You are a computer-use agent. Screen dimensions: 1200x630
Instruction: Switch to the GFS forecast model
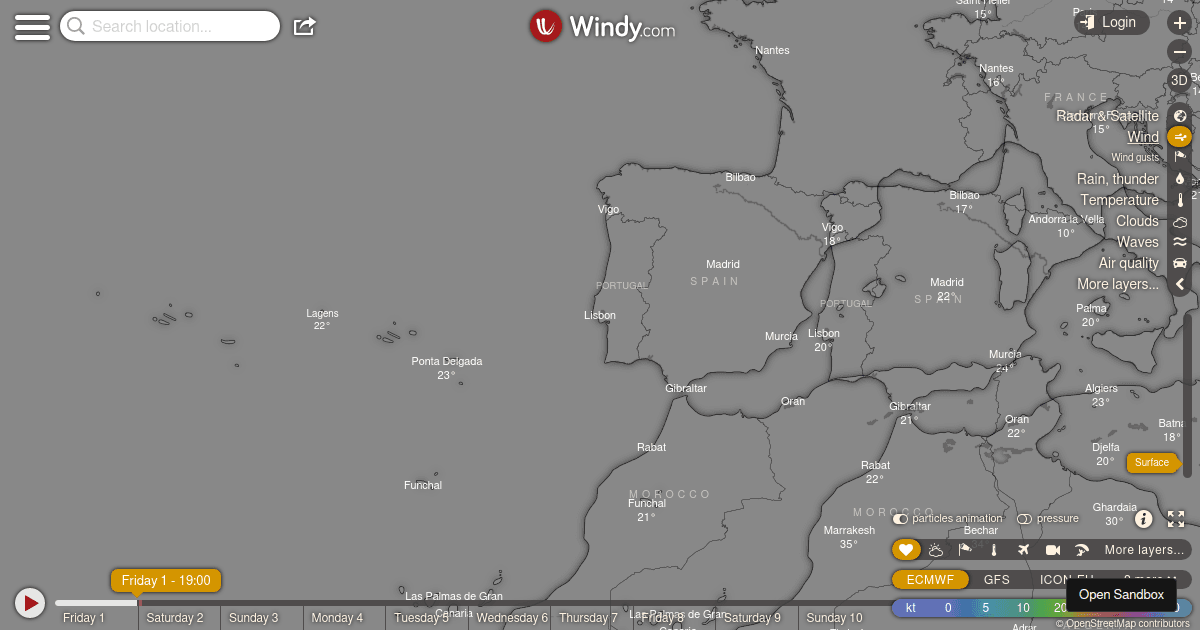pyautogui.click(x=997, y=579)
